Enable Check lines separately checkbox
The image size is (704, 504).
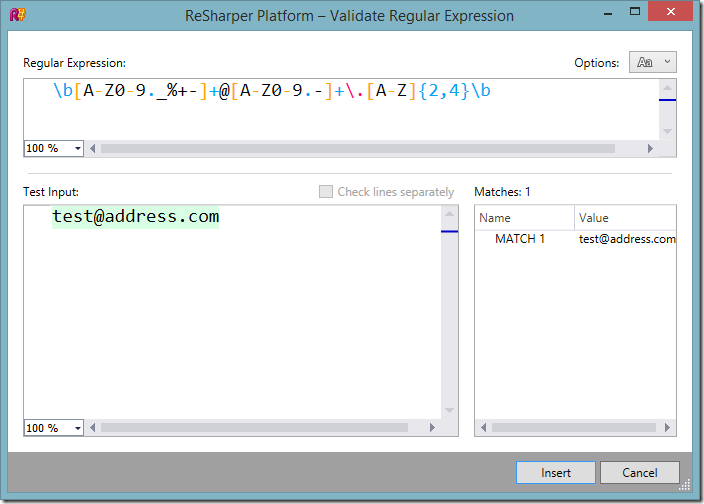(x=326, y=192)
